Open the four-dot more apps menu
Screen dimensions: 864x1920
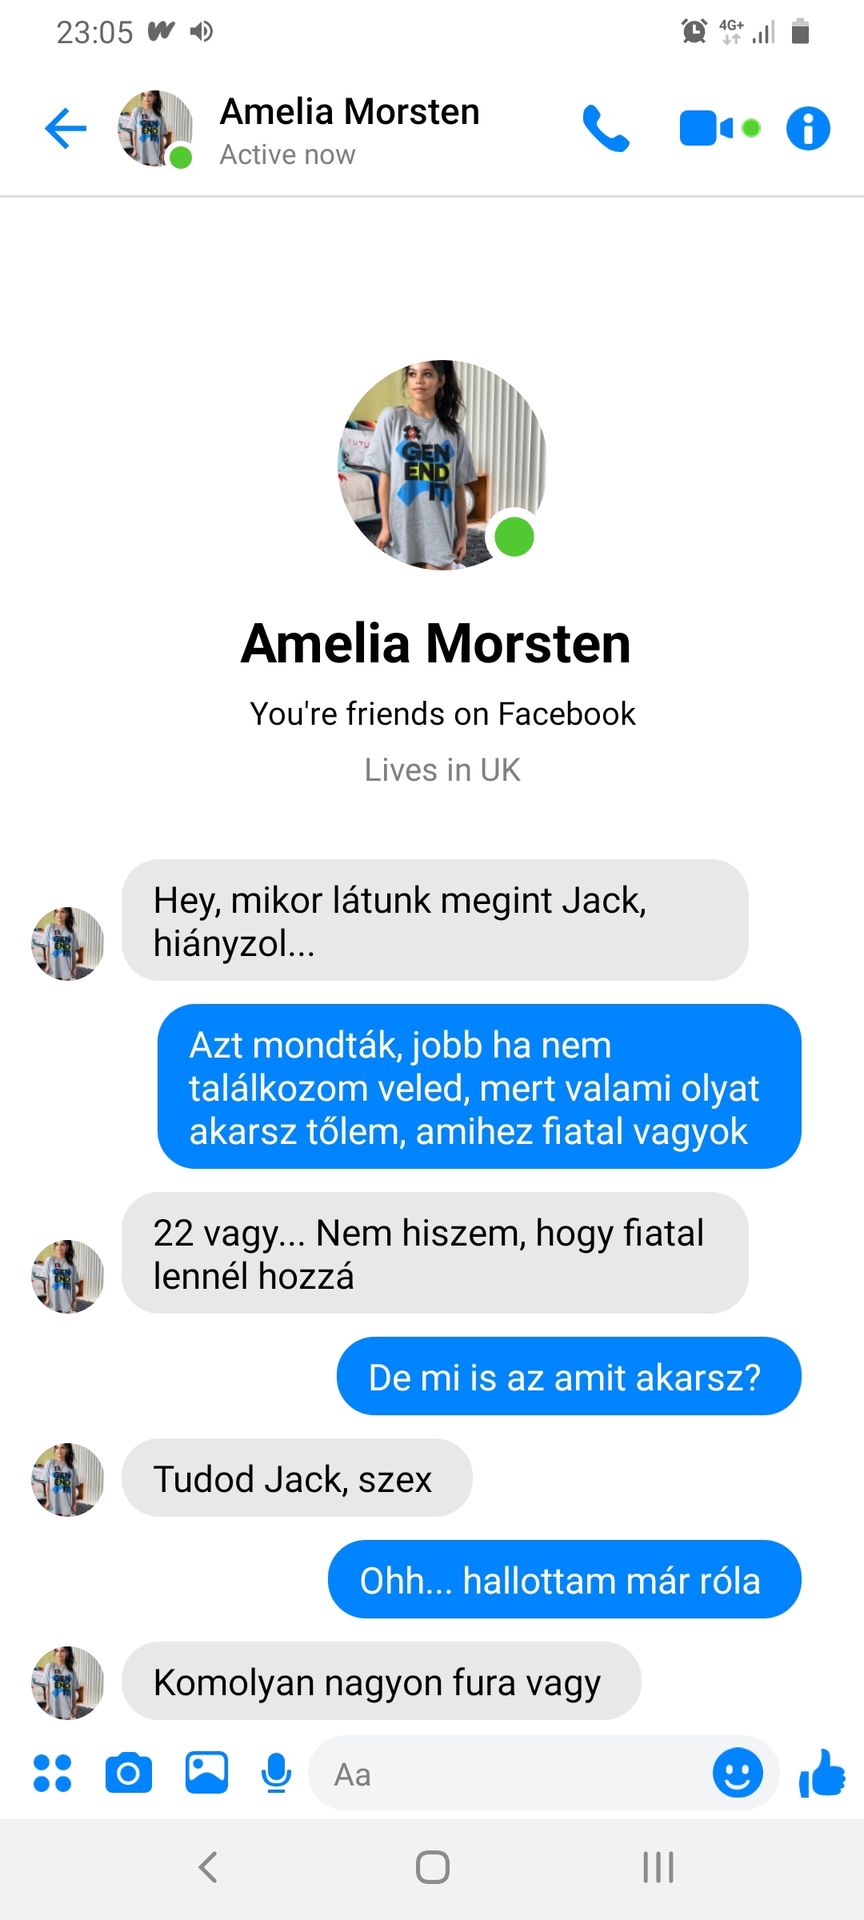coord(52,1773)
